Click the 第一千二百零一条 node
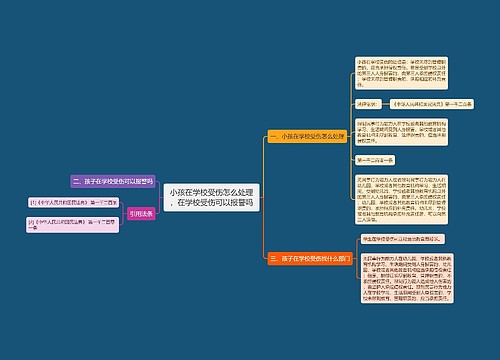 (x=375, y=160)
